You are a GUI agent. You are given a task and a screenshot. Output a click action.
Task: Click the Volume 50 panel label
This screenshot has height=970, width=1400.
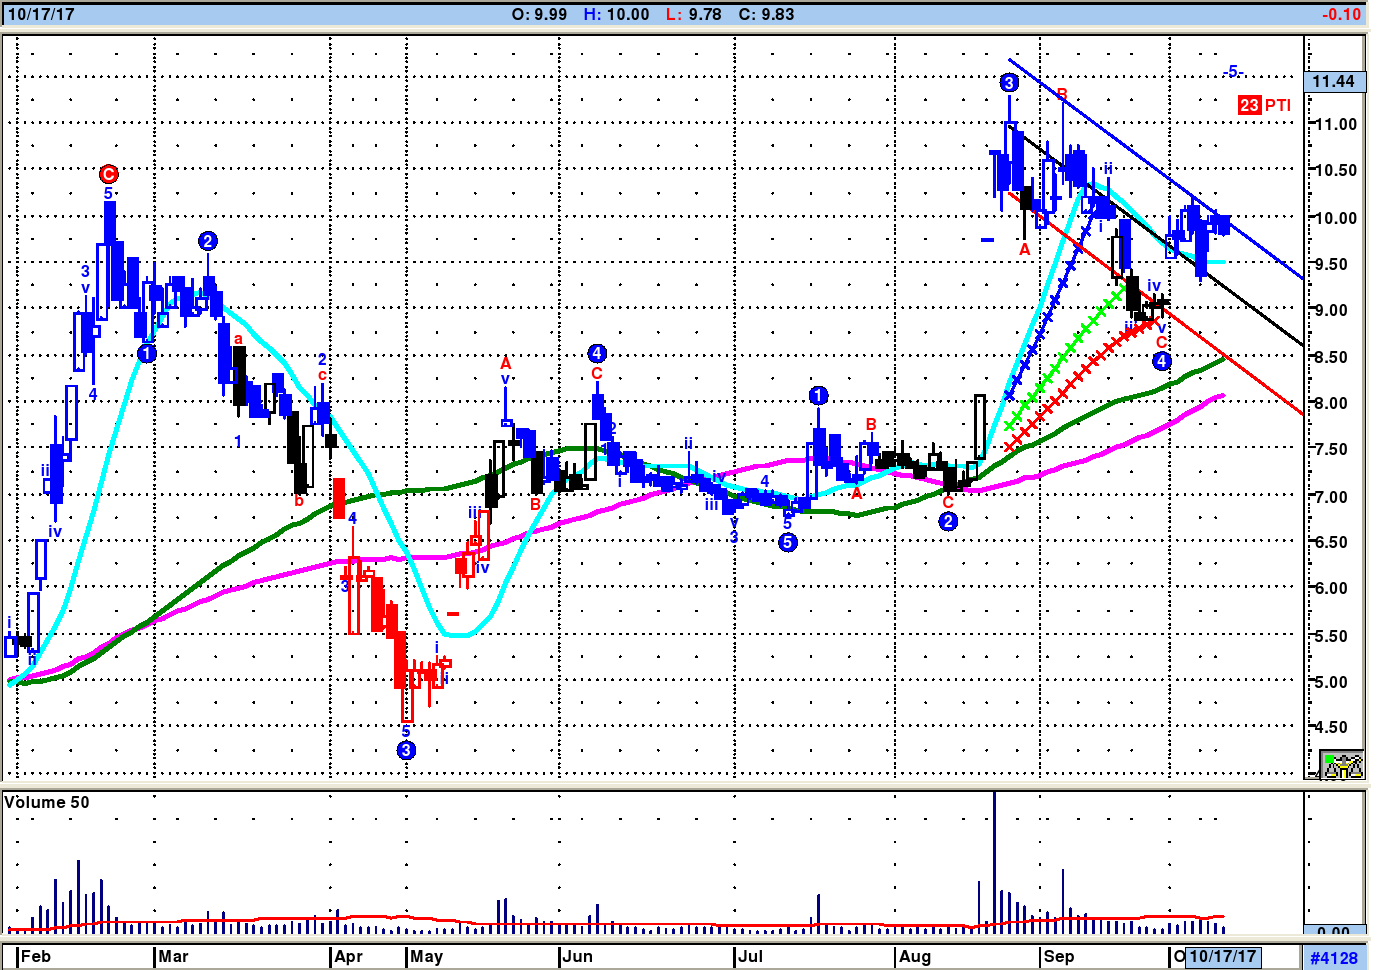tap(47, 802)
